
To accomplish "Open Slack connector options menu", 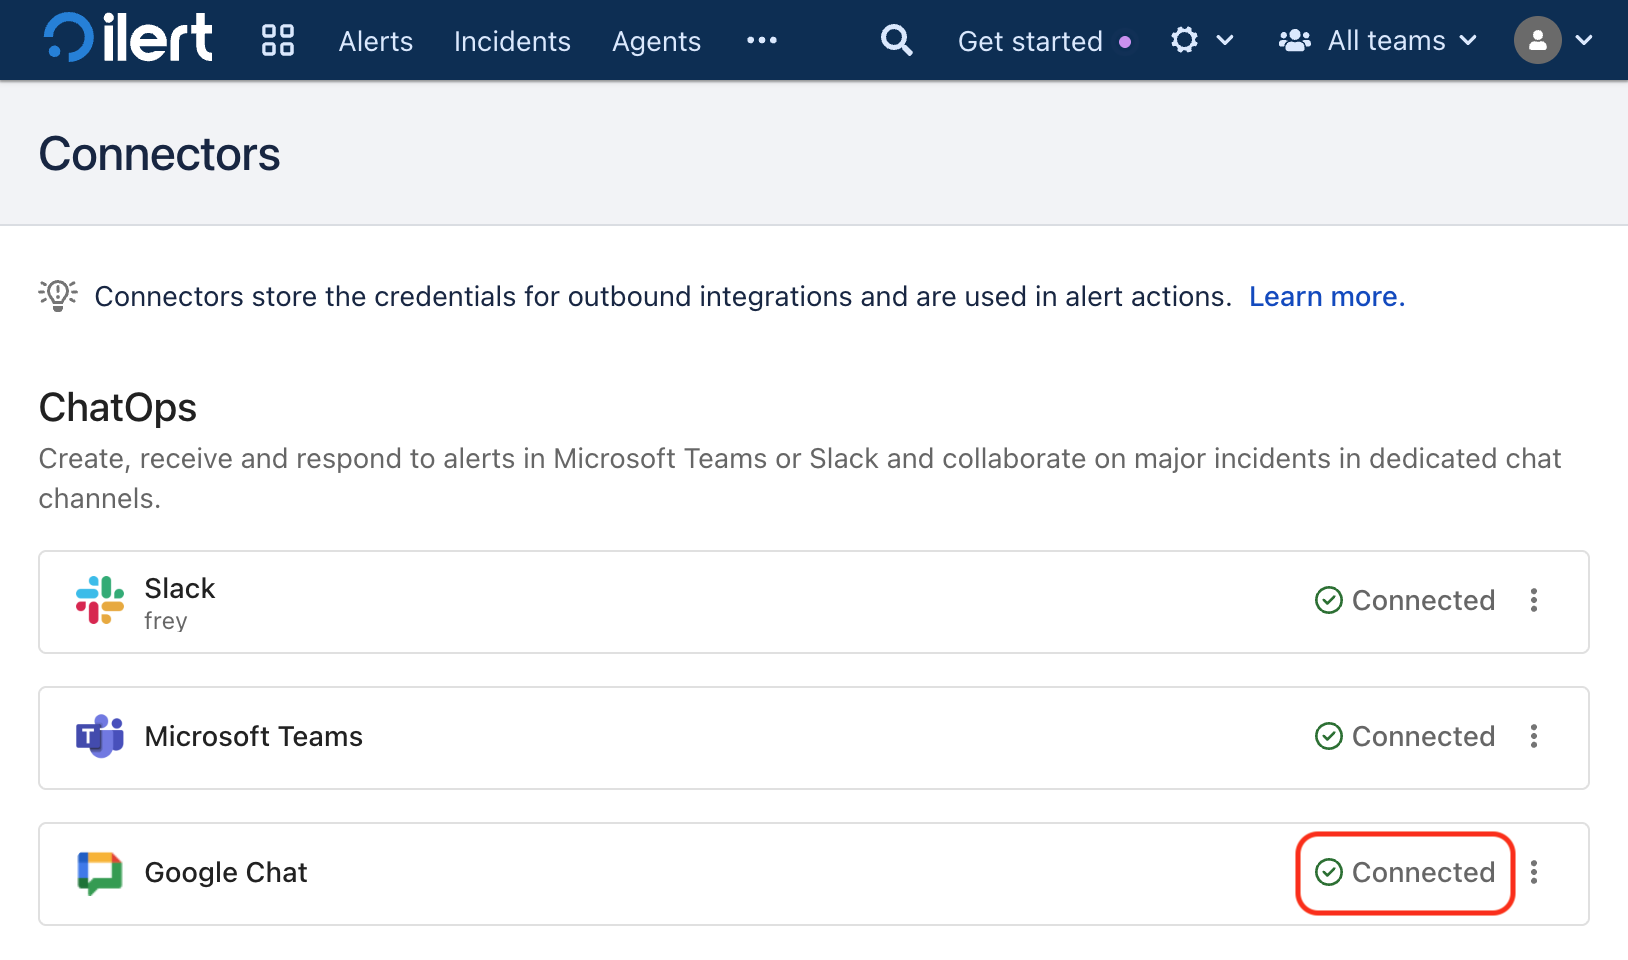I will coord(1534,600).
